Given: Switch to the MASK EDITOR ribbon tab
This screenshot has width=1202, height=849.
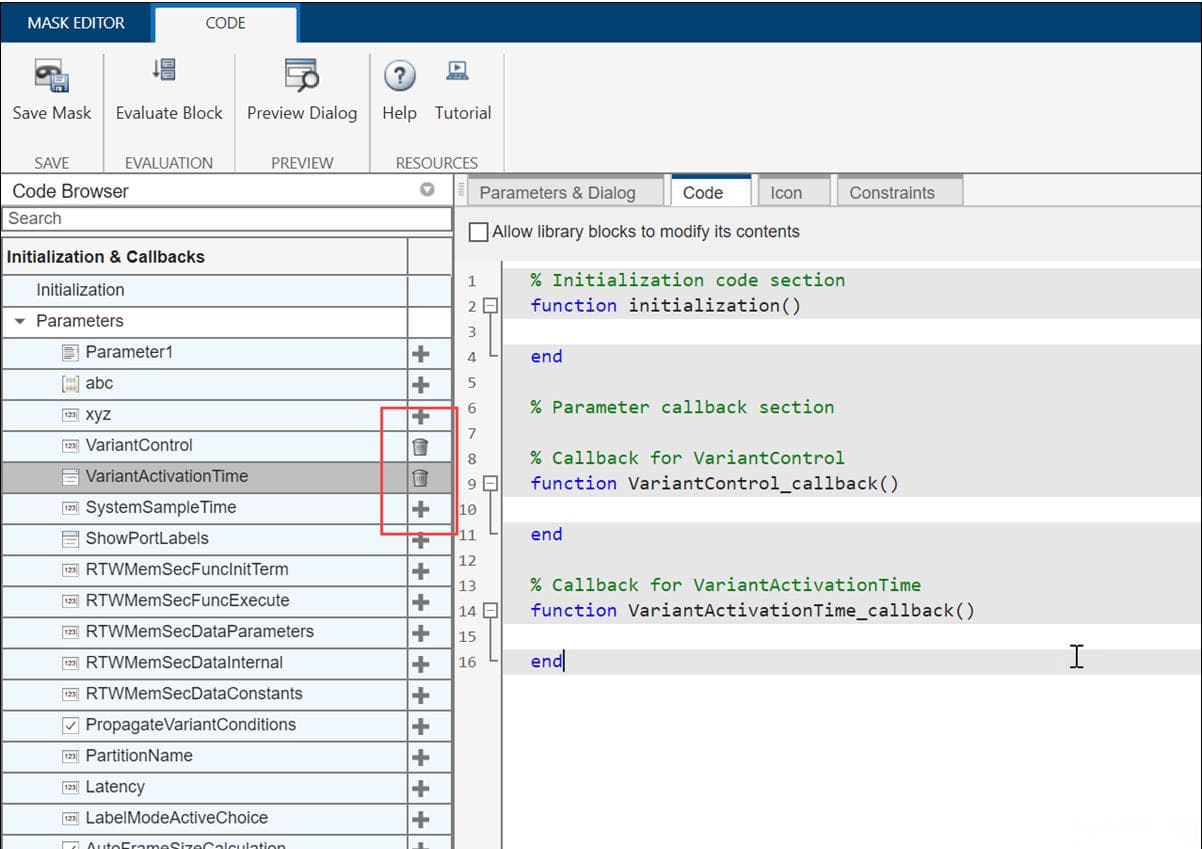Looking at the screenshot, I should coord(76,23).
